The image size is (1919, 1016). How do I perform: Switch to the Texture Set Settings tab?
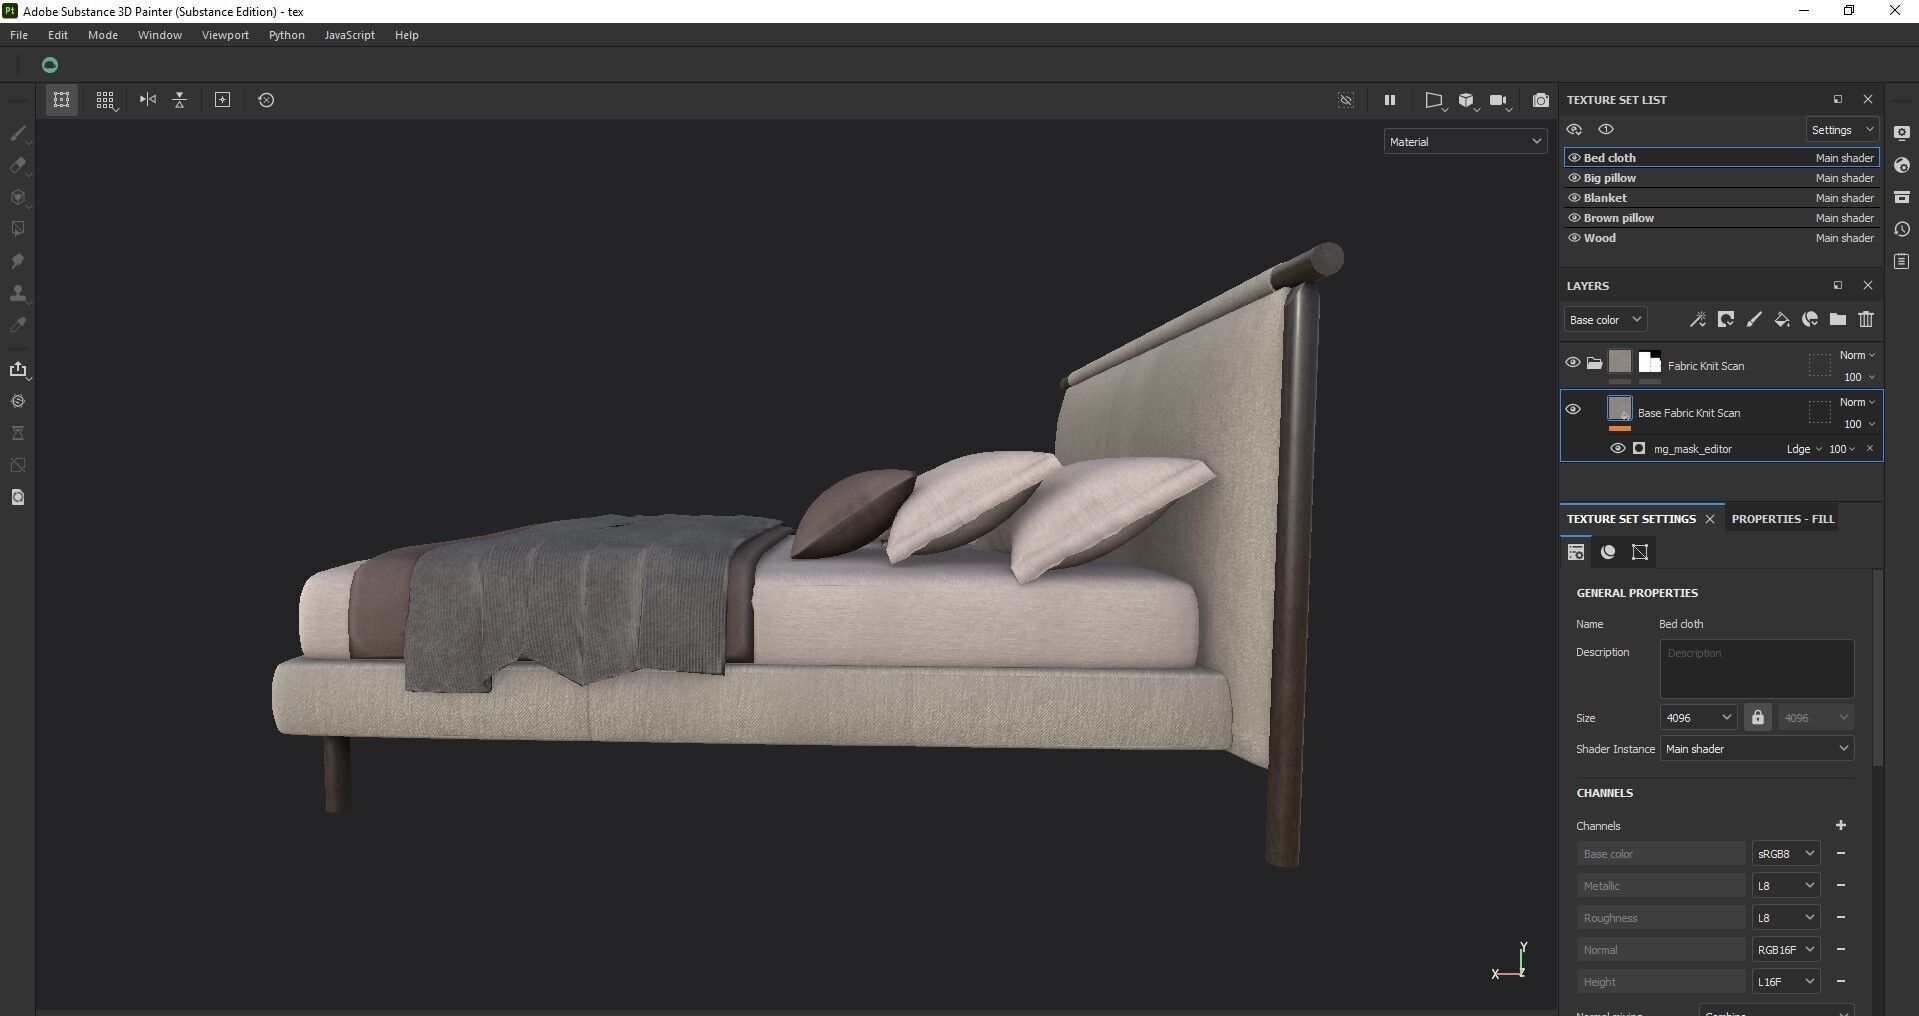pos(1631,519)
